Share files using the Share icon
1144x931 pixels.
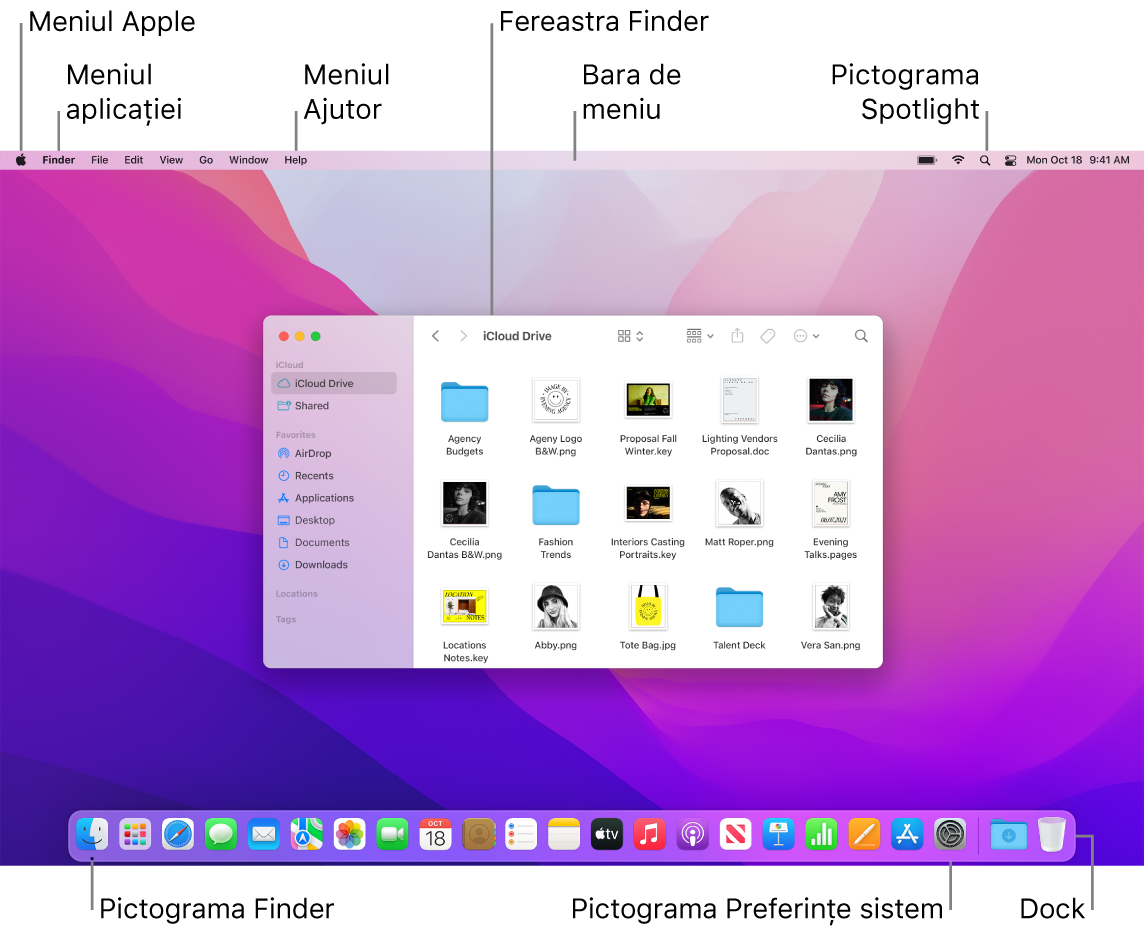click(x=738, y=335)
